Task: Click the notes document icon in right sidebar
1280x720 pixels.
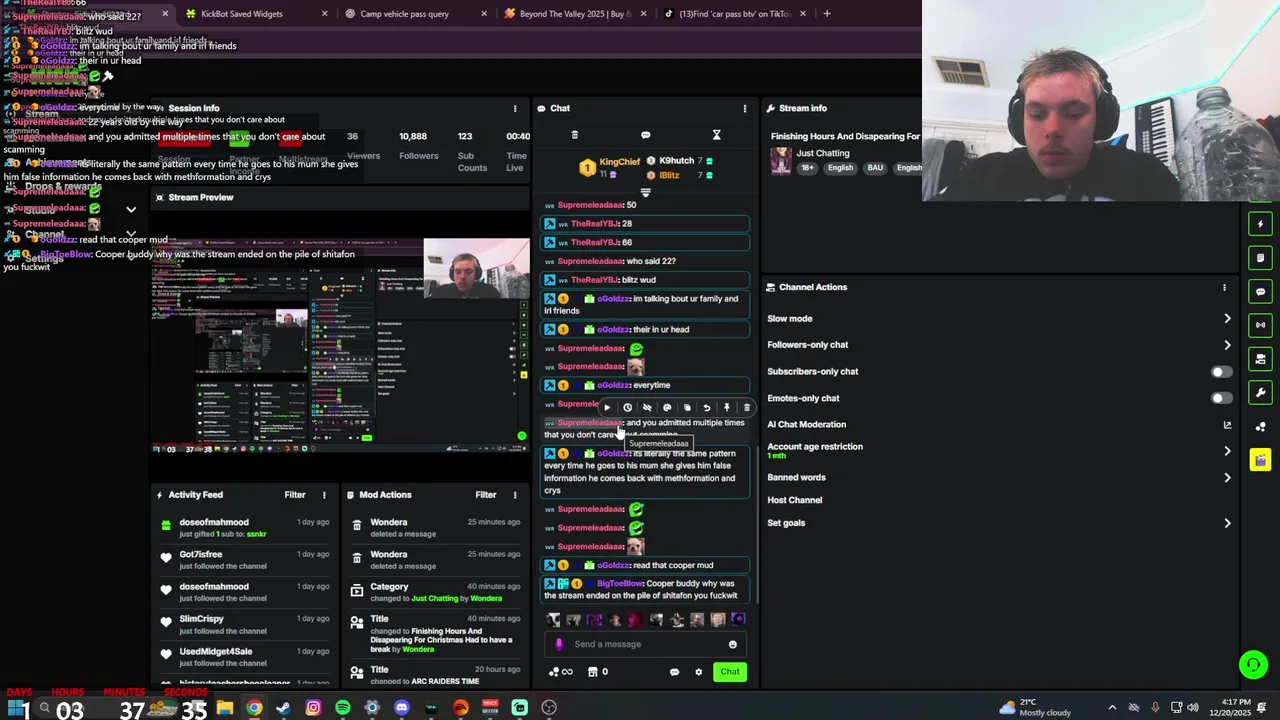Action: (1260, 258)
